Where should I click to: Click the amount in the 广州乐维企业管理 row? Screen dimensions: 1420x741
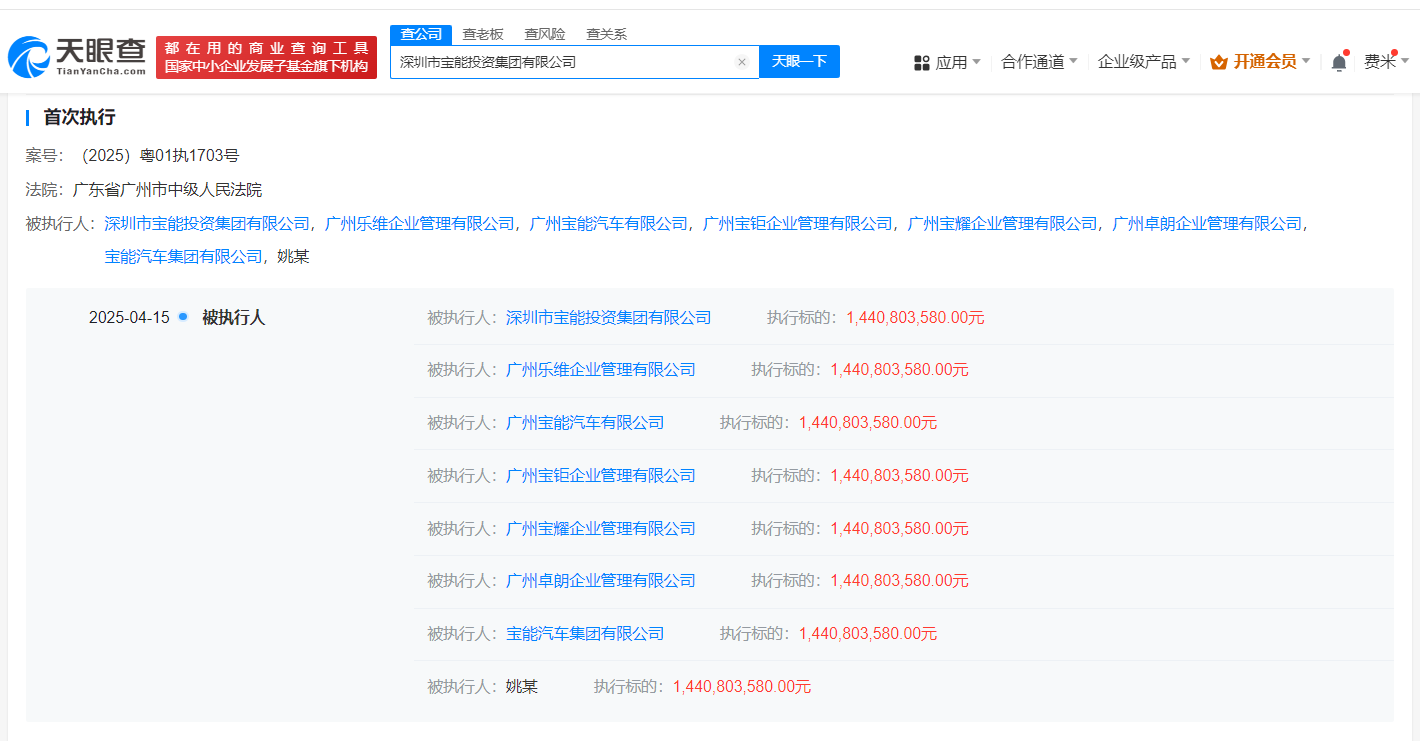coord(899,370)
